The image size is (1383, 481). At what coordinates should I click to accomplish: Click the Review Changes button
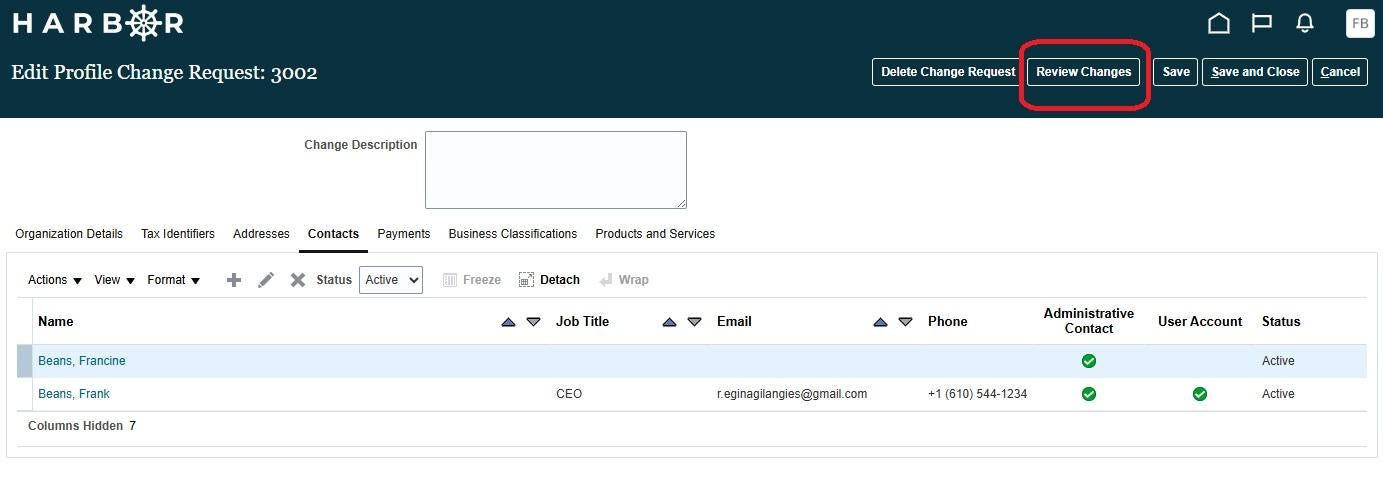point(1083,72)
